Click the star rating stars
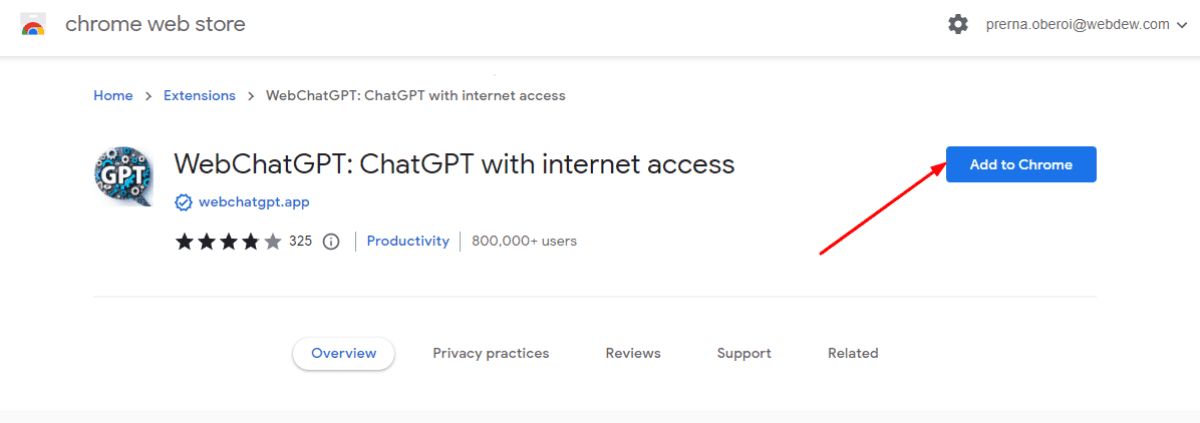 [x=228, y=241]
